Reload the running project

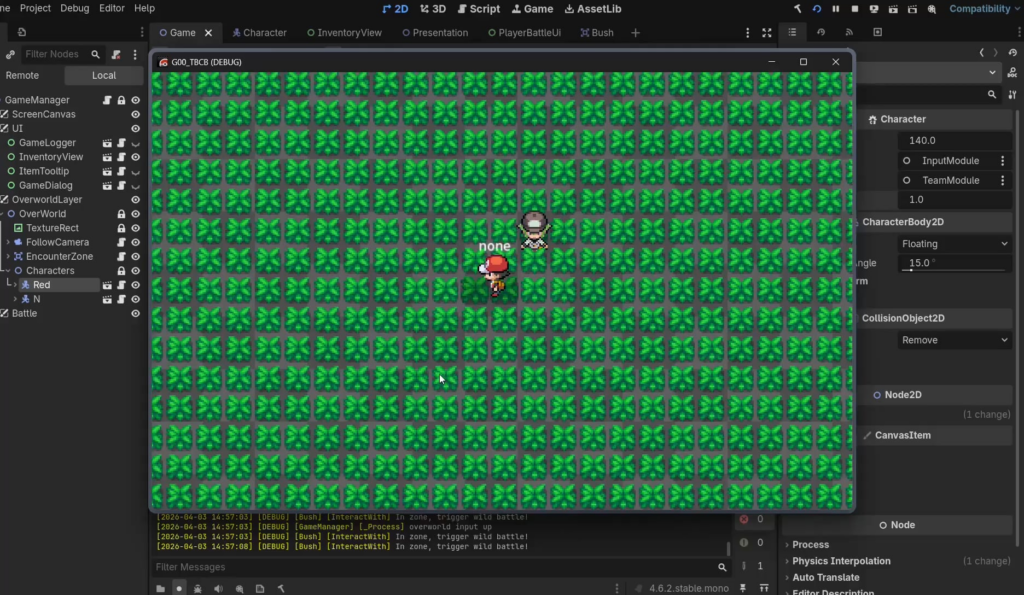tap(816, 9)
